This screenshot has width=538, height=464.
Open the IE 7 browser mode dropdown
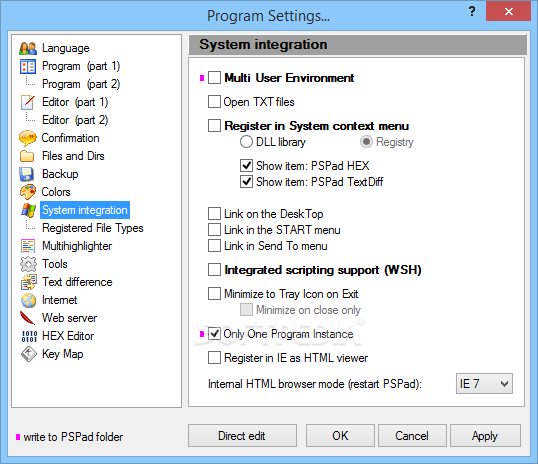[x=484, y=383]
